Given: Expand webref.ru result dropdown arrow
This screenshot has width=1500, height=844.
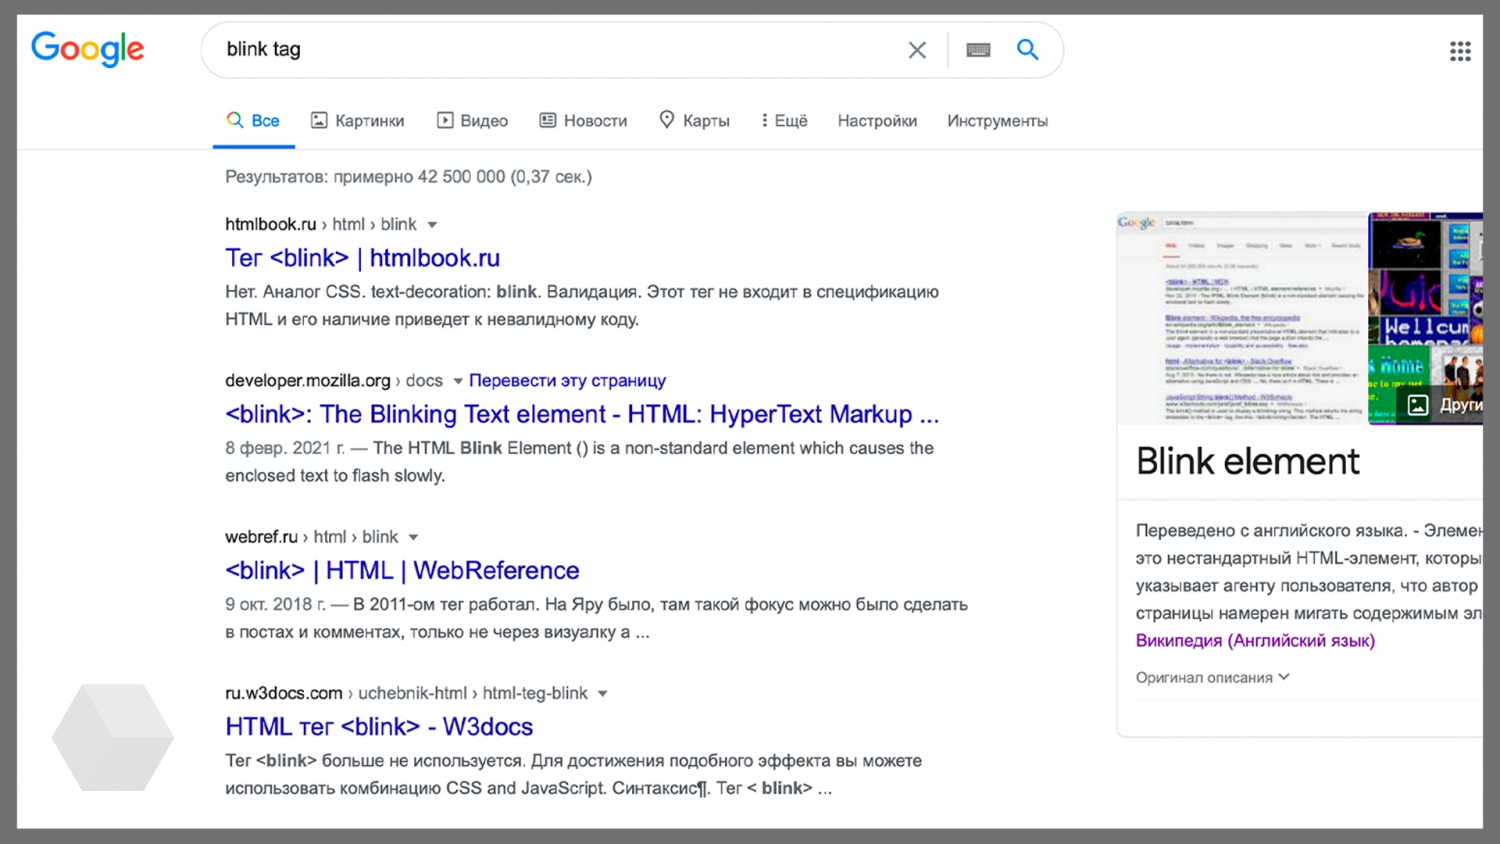Looking at the screenshot, I should pos(413,537).
